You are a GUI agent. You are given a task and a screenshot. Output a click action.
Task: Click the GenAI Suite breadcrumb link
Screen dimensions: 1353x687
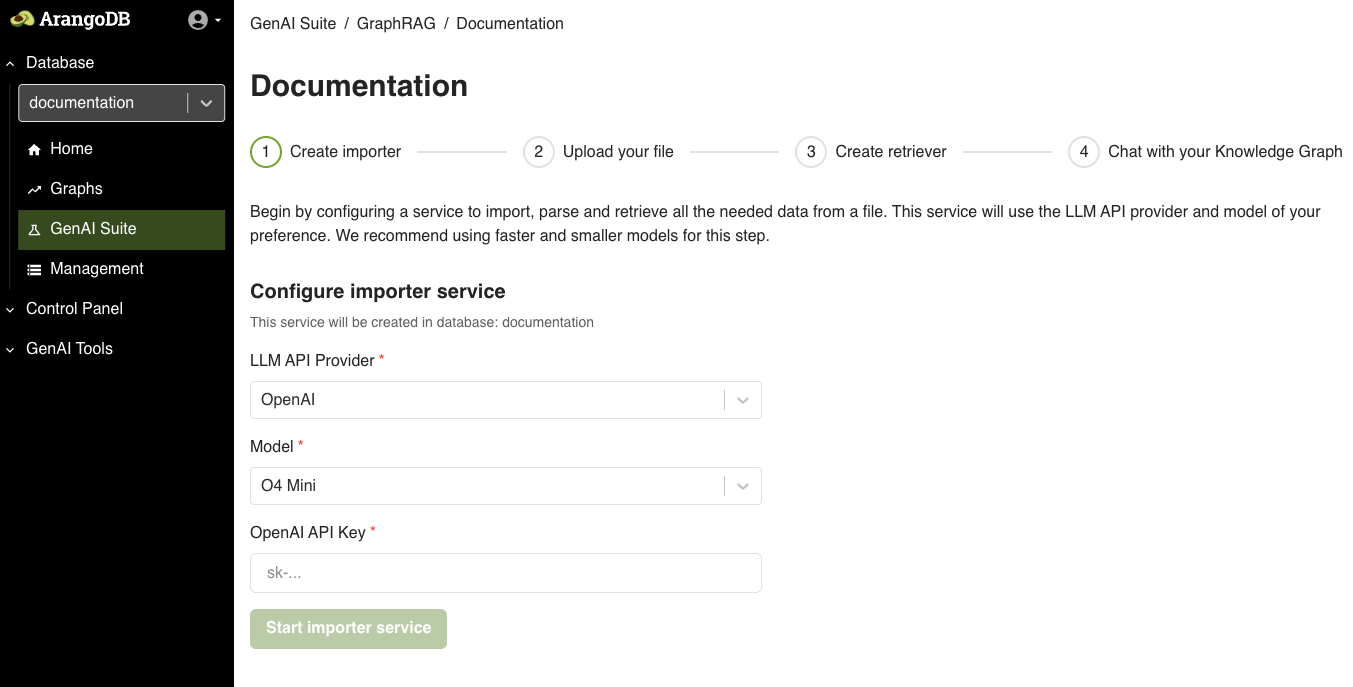pyautogui.click(x=293, y=23)
